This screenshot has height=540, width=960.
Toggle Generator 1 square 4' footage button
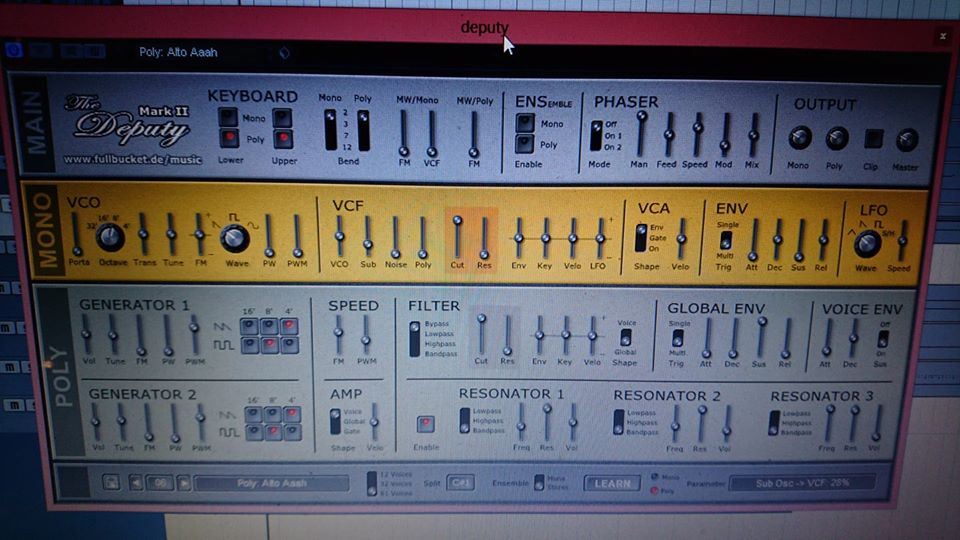click(289, 345)
